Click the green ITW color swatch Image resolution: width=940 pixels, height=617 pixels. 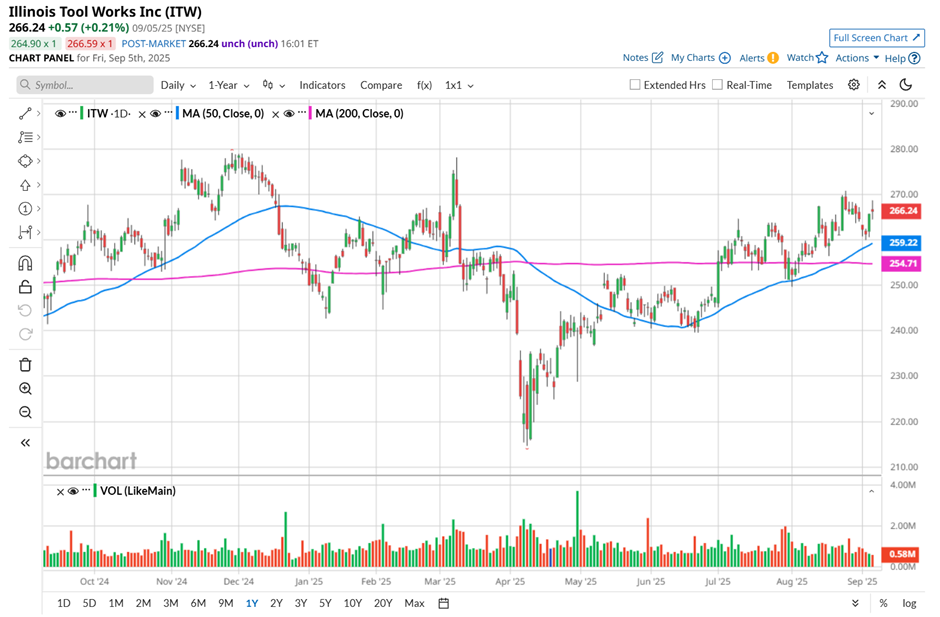82,113
